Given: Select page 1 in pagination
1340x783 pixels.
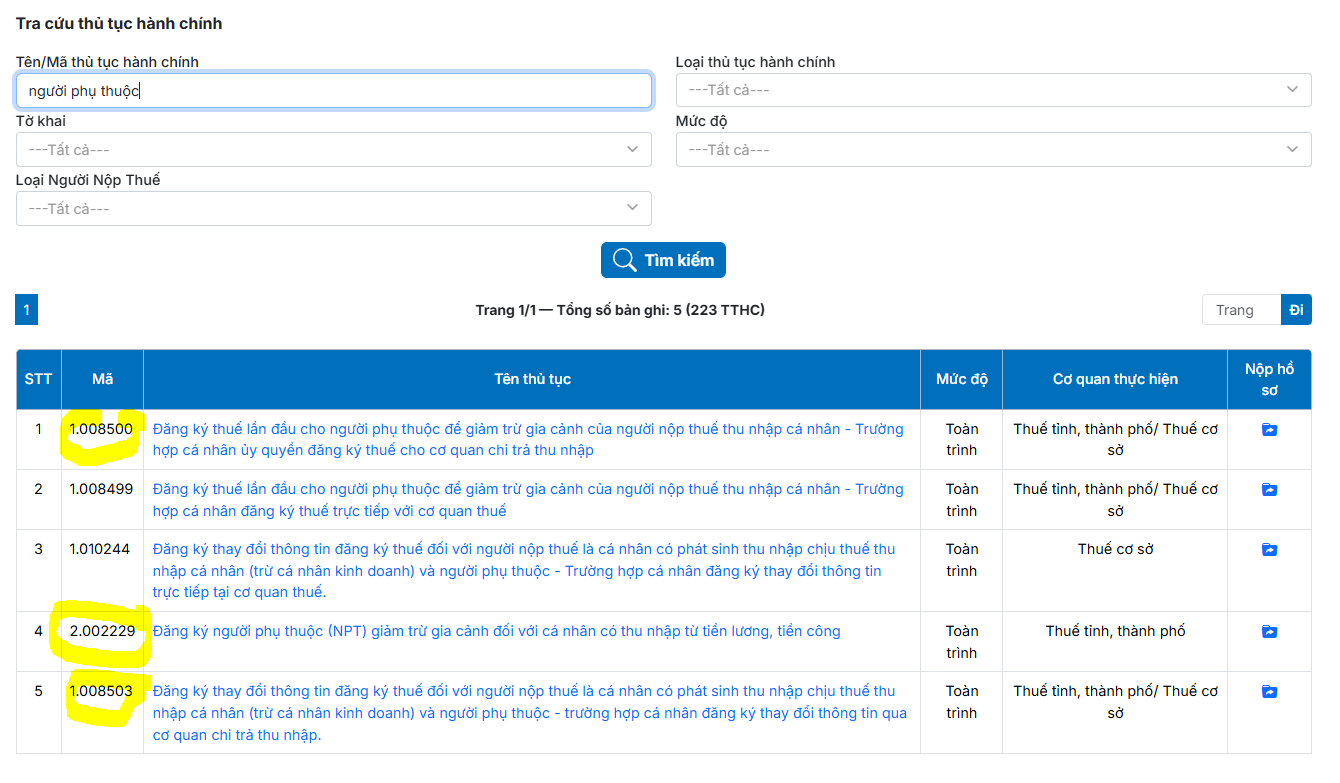Looking at the screenshot, I should pos(26,310).
